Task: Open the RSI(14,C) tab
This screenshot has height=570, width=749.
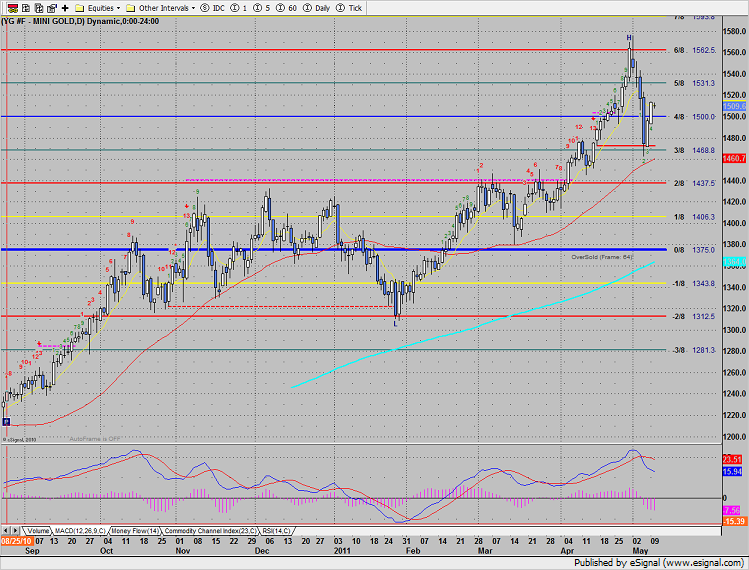Action: click(276, 531)
